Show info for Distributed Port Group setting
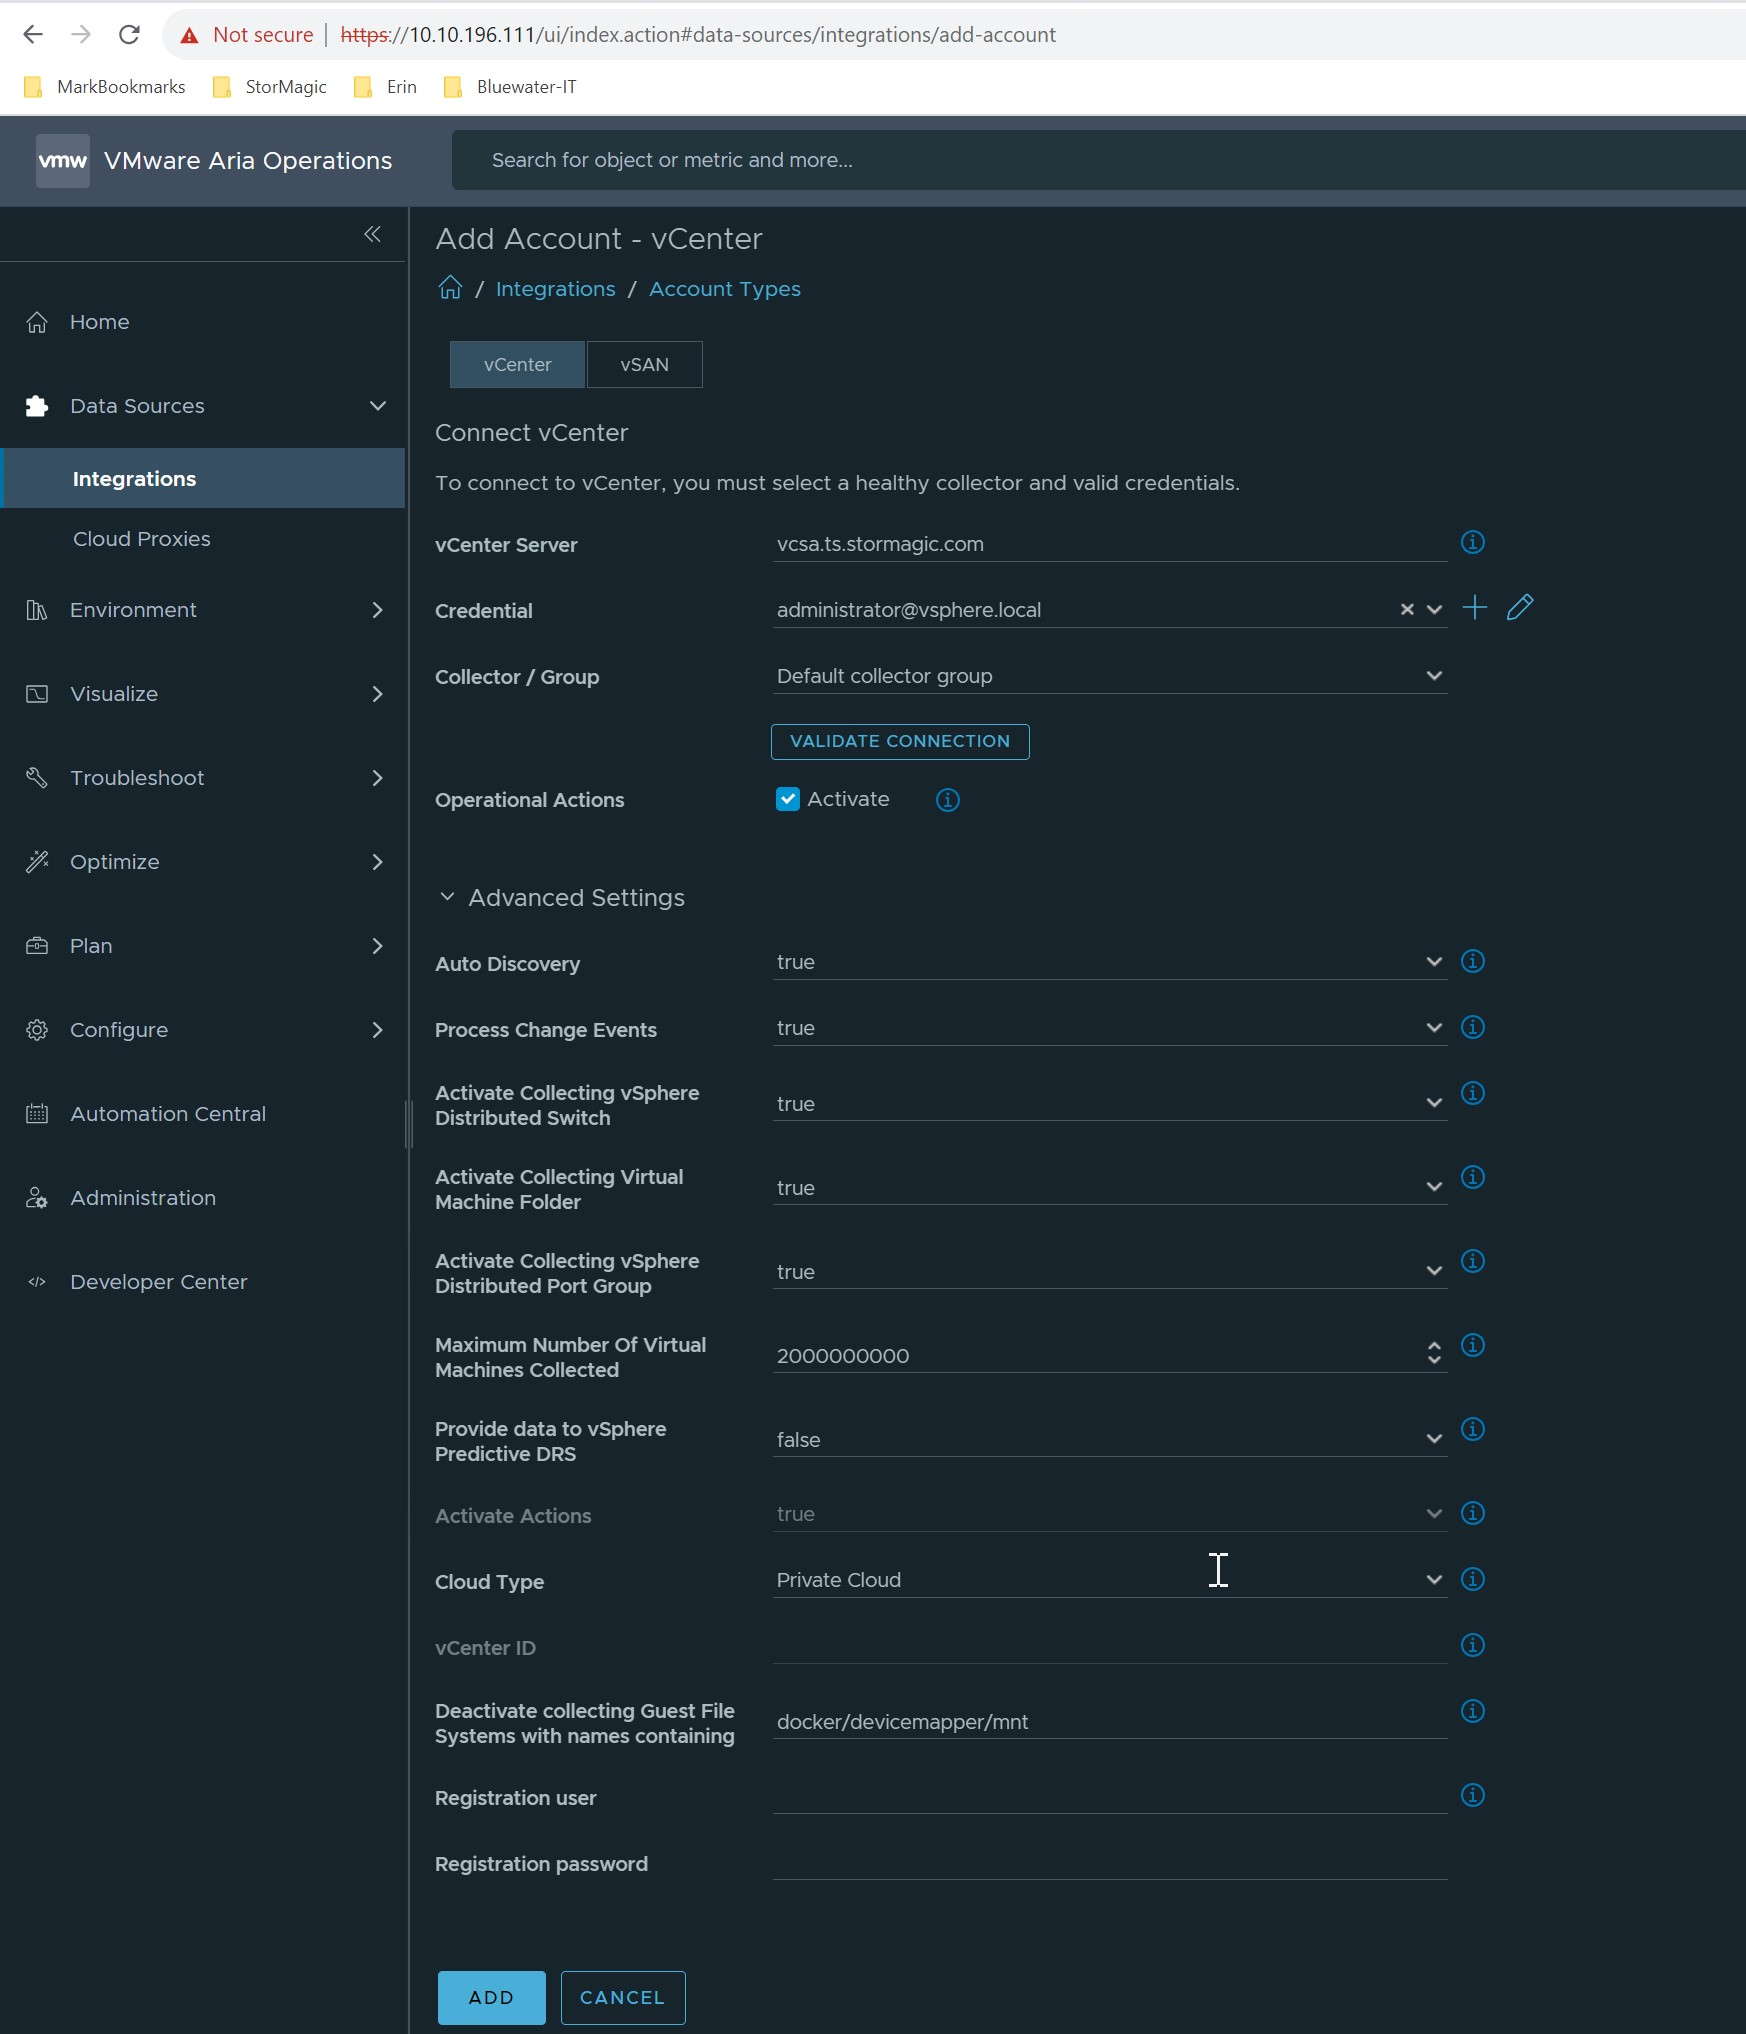This screenshot has width=1746, height=2034. pyautogui.click(x=1472, y=1261)
